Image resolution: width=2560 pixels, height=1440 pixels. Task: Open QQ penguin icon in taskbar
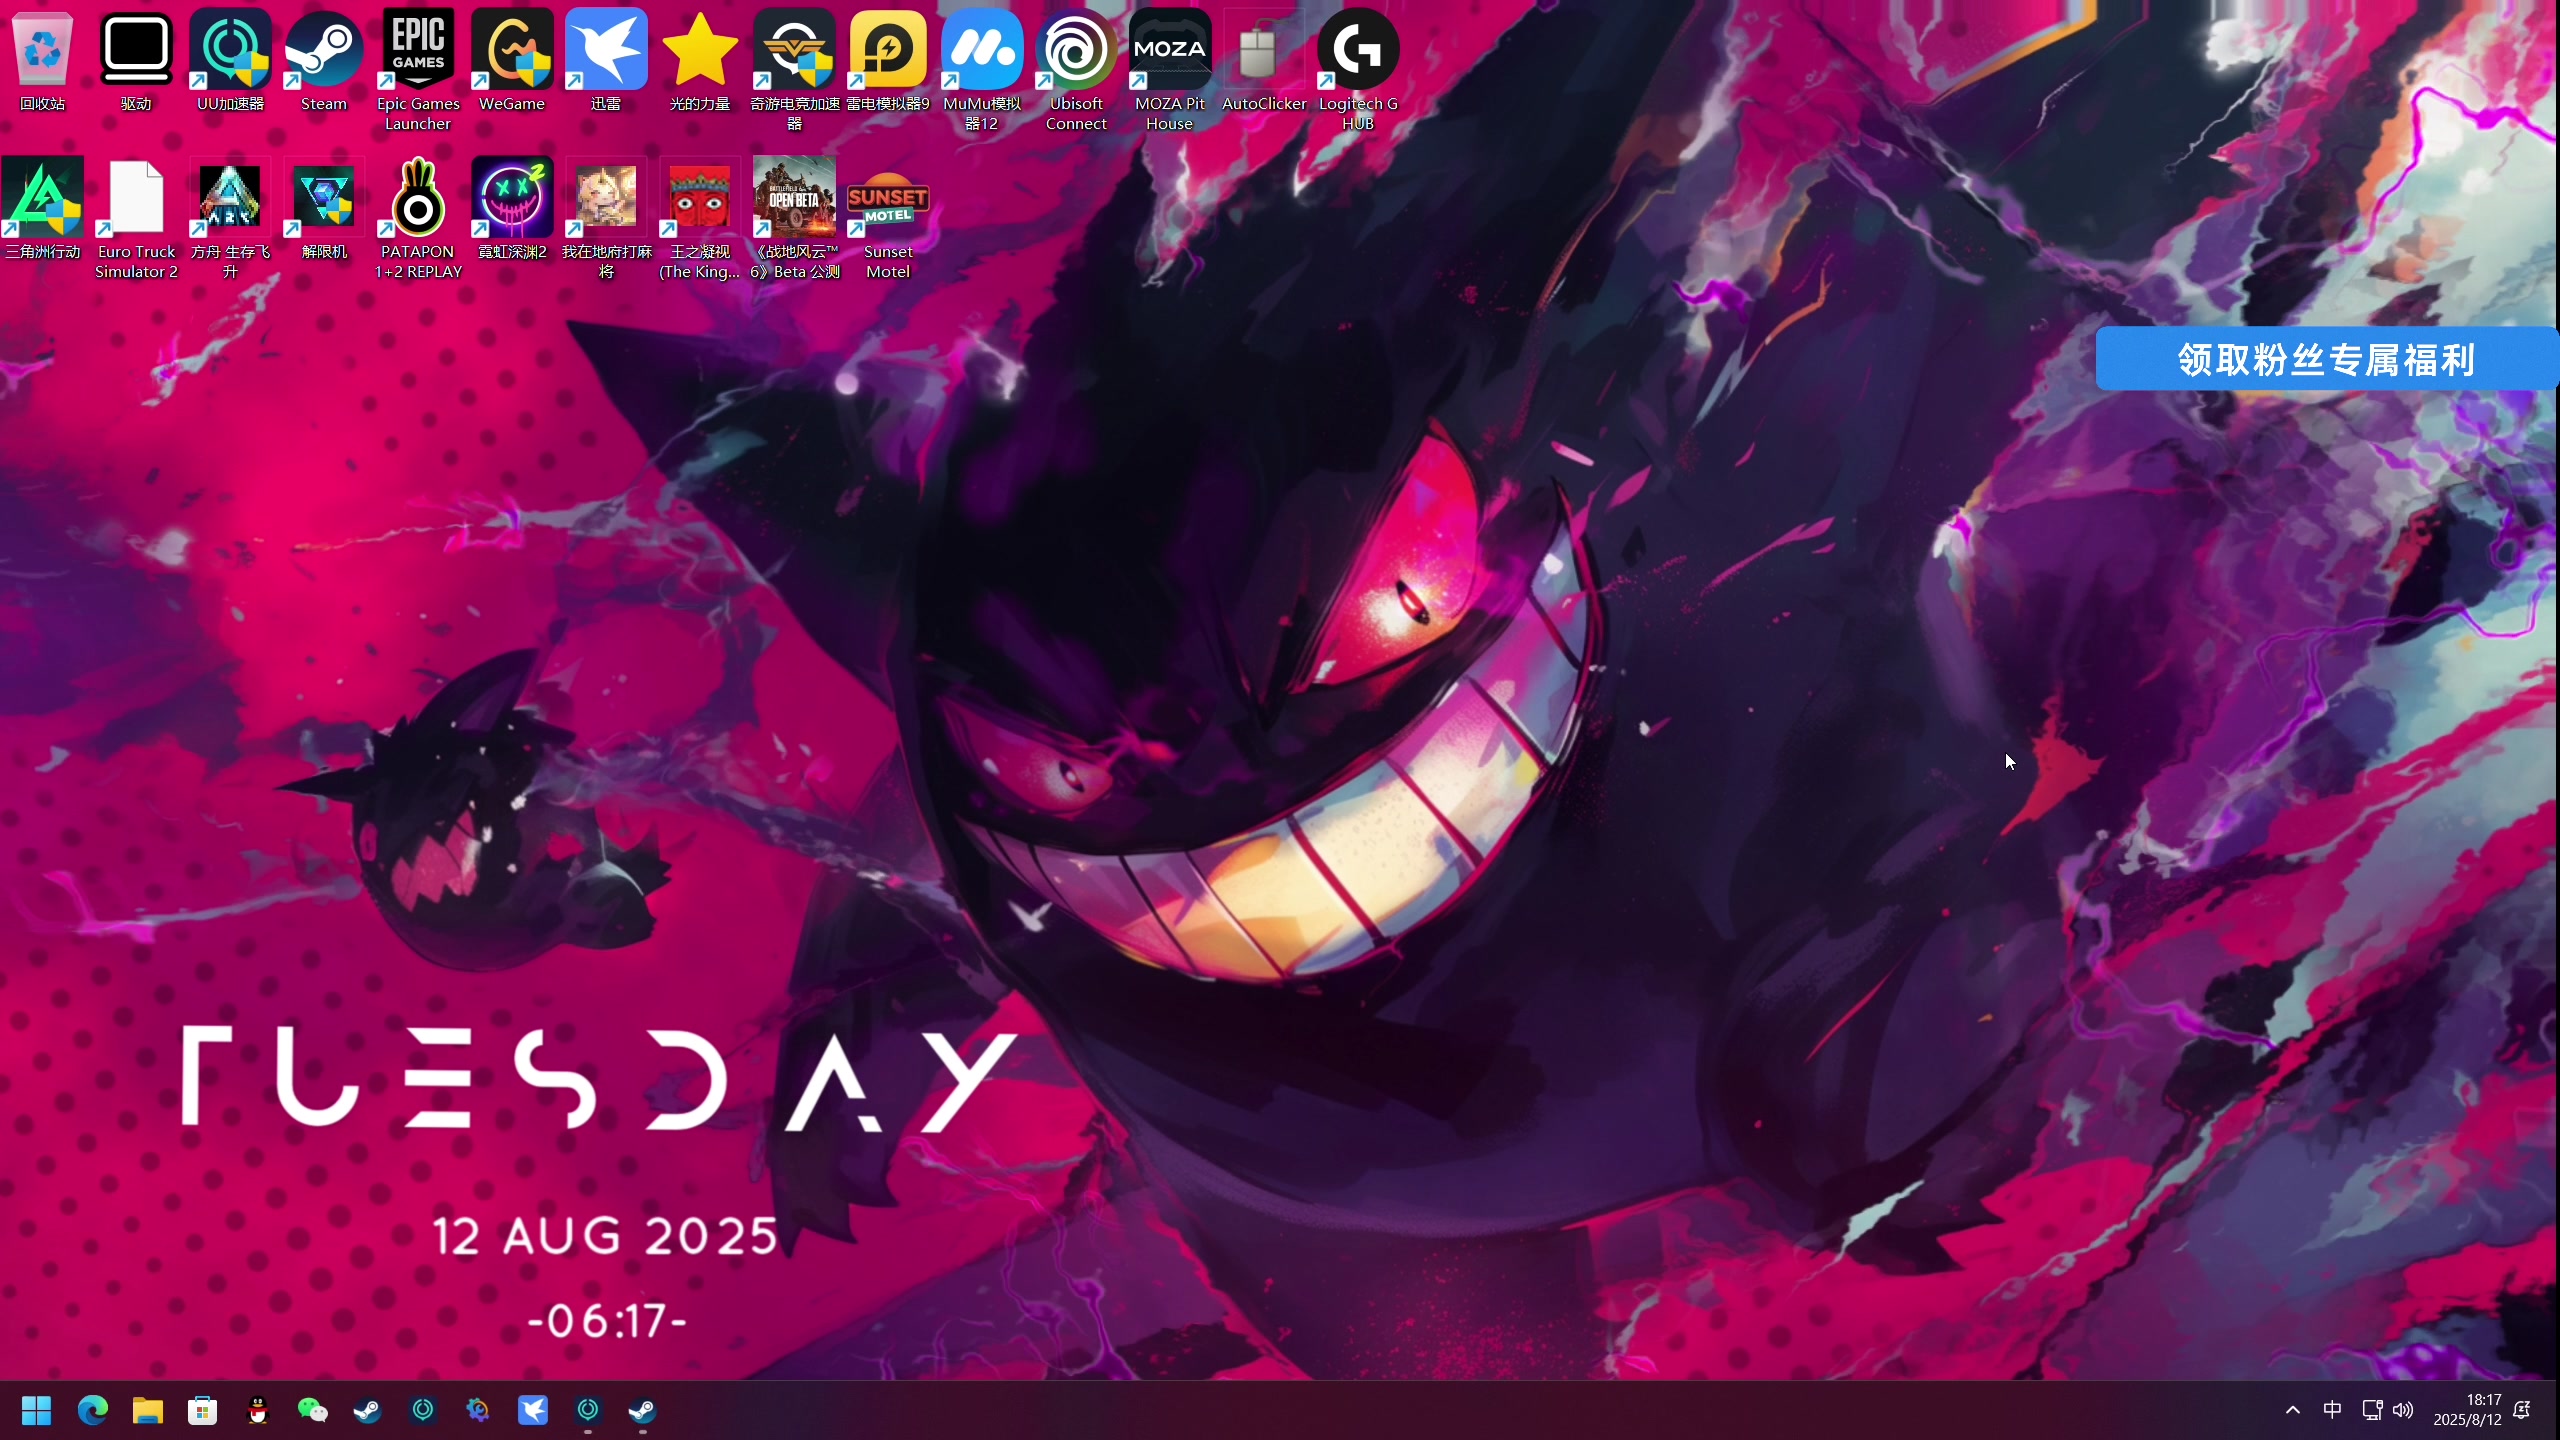pyautogui.click(x=258, y=1410)
